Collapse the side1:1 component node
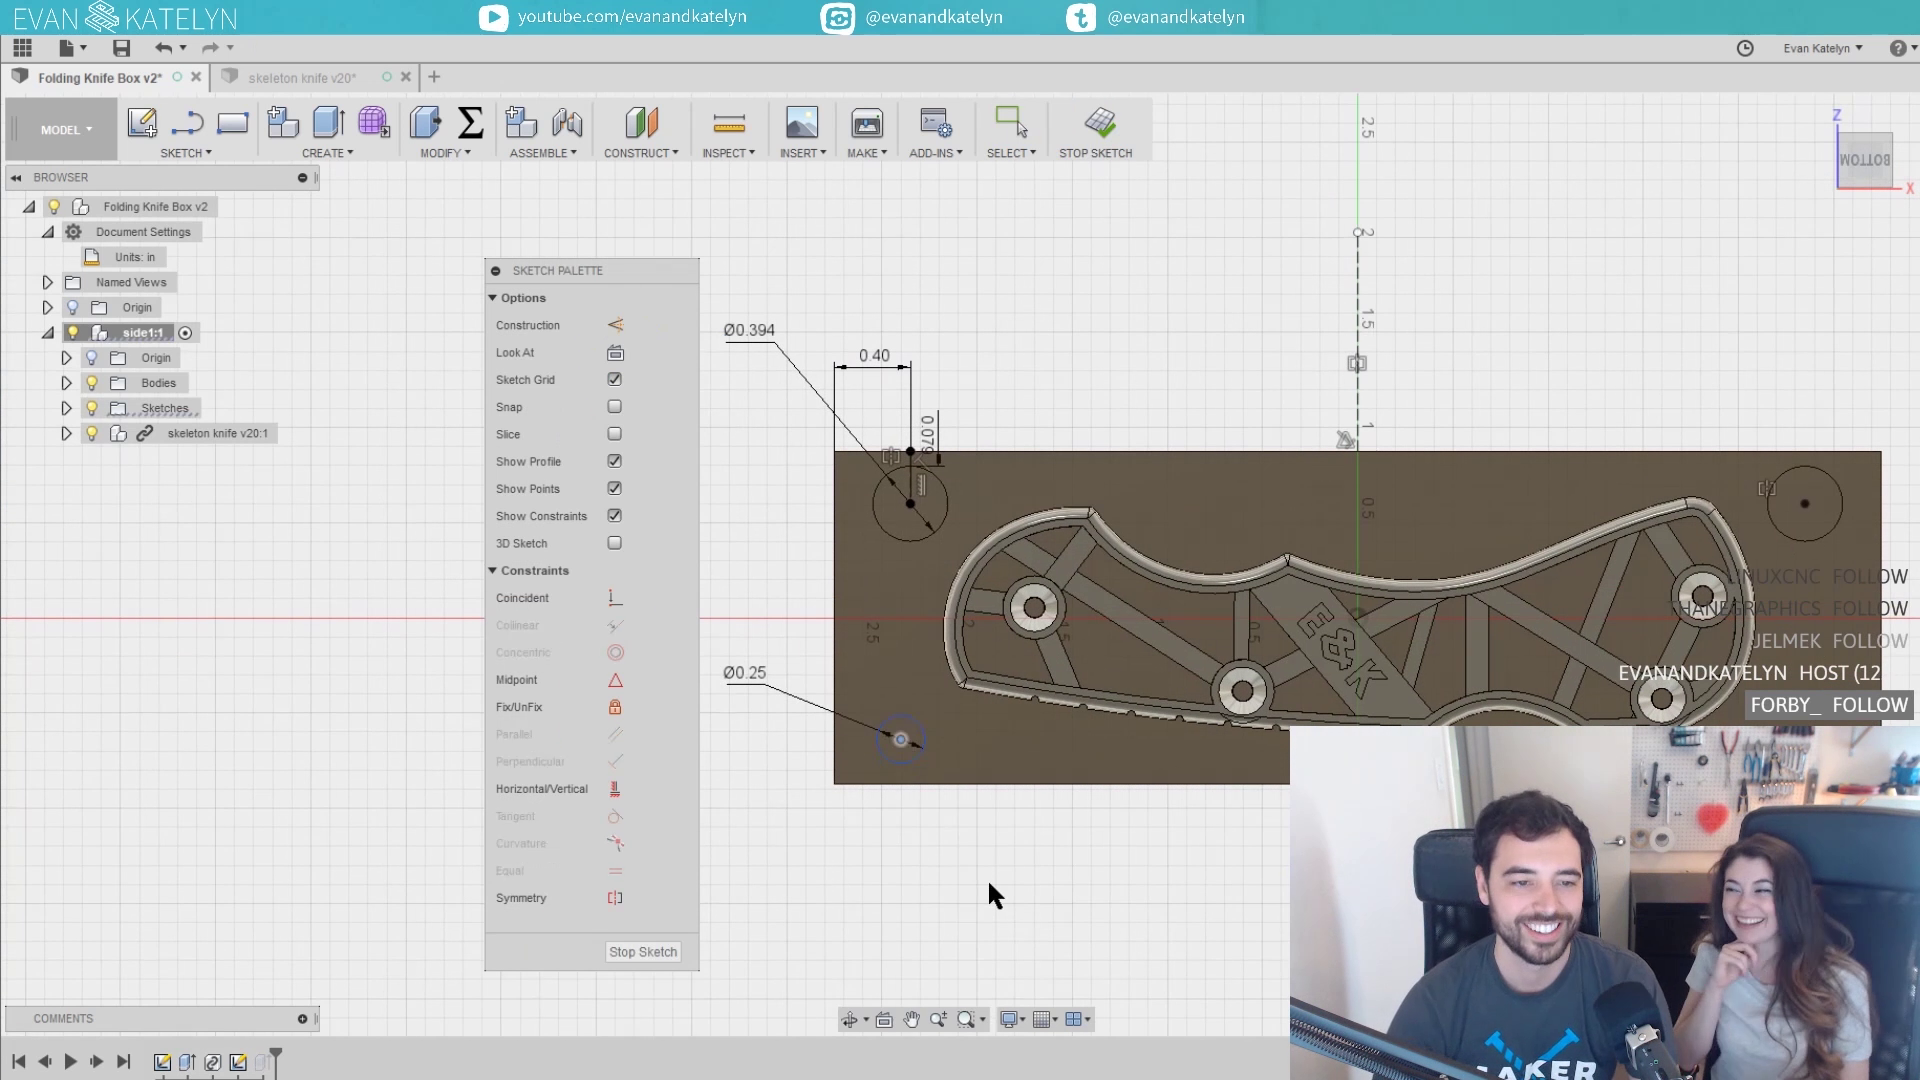The height and width of the screenshot is (1080, 1920). pos(47,332)
